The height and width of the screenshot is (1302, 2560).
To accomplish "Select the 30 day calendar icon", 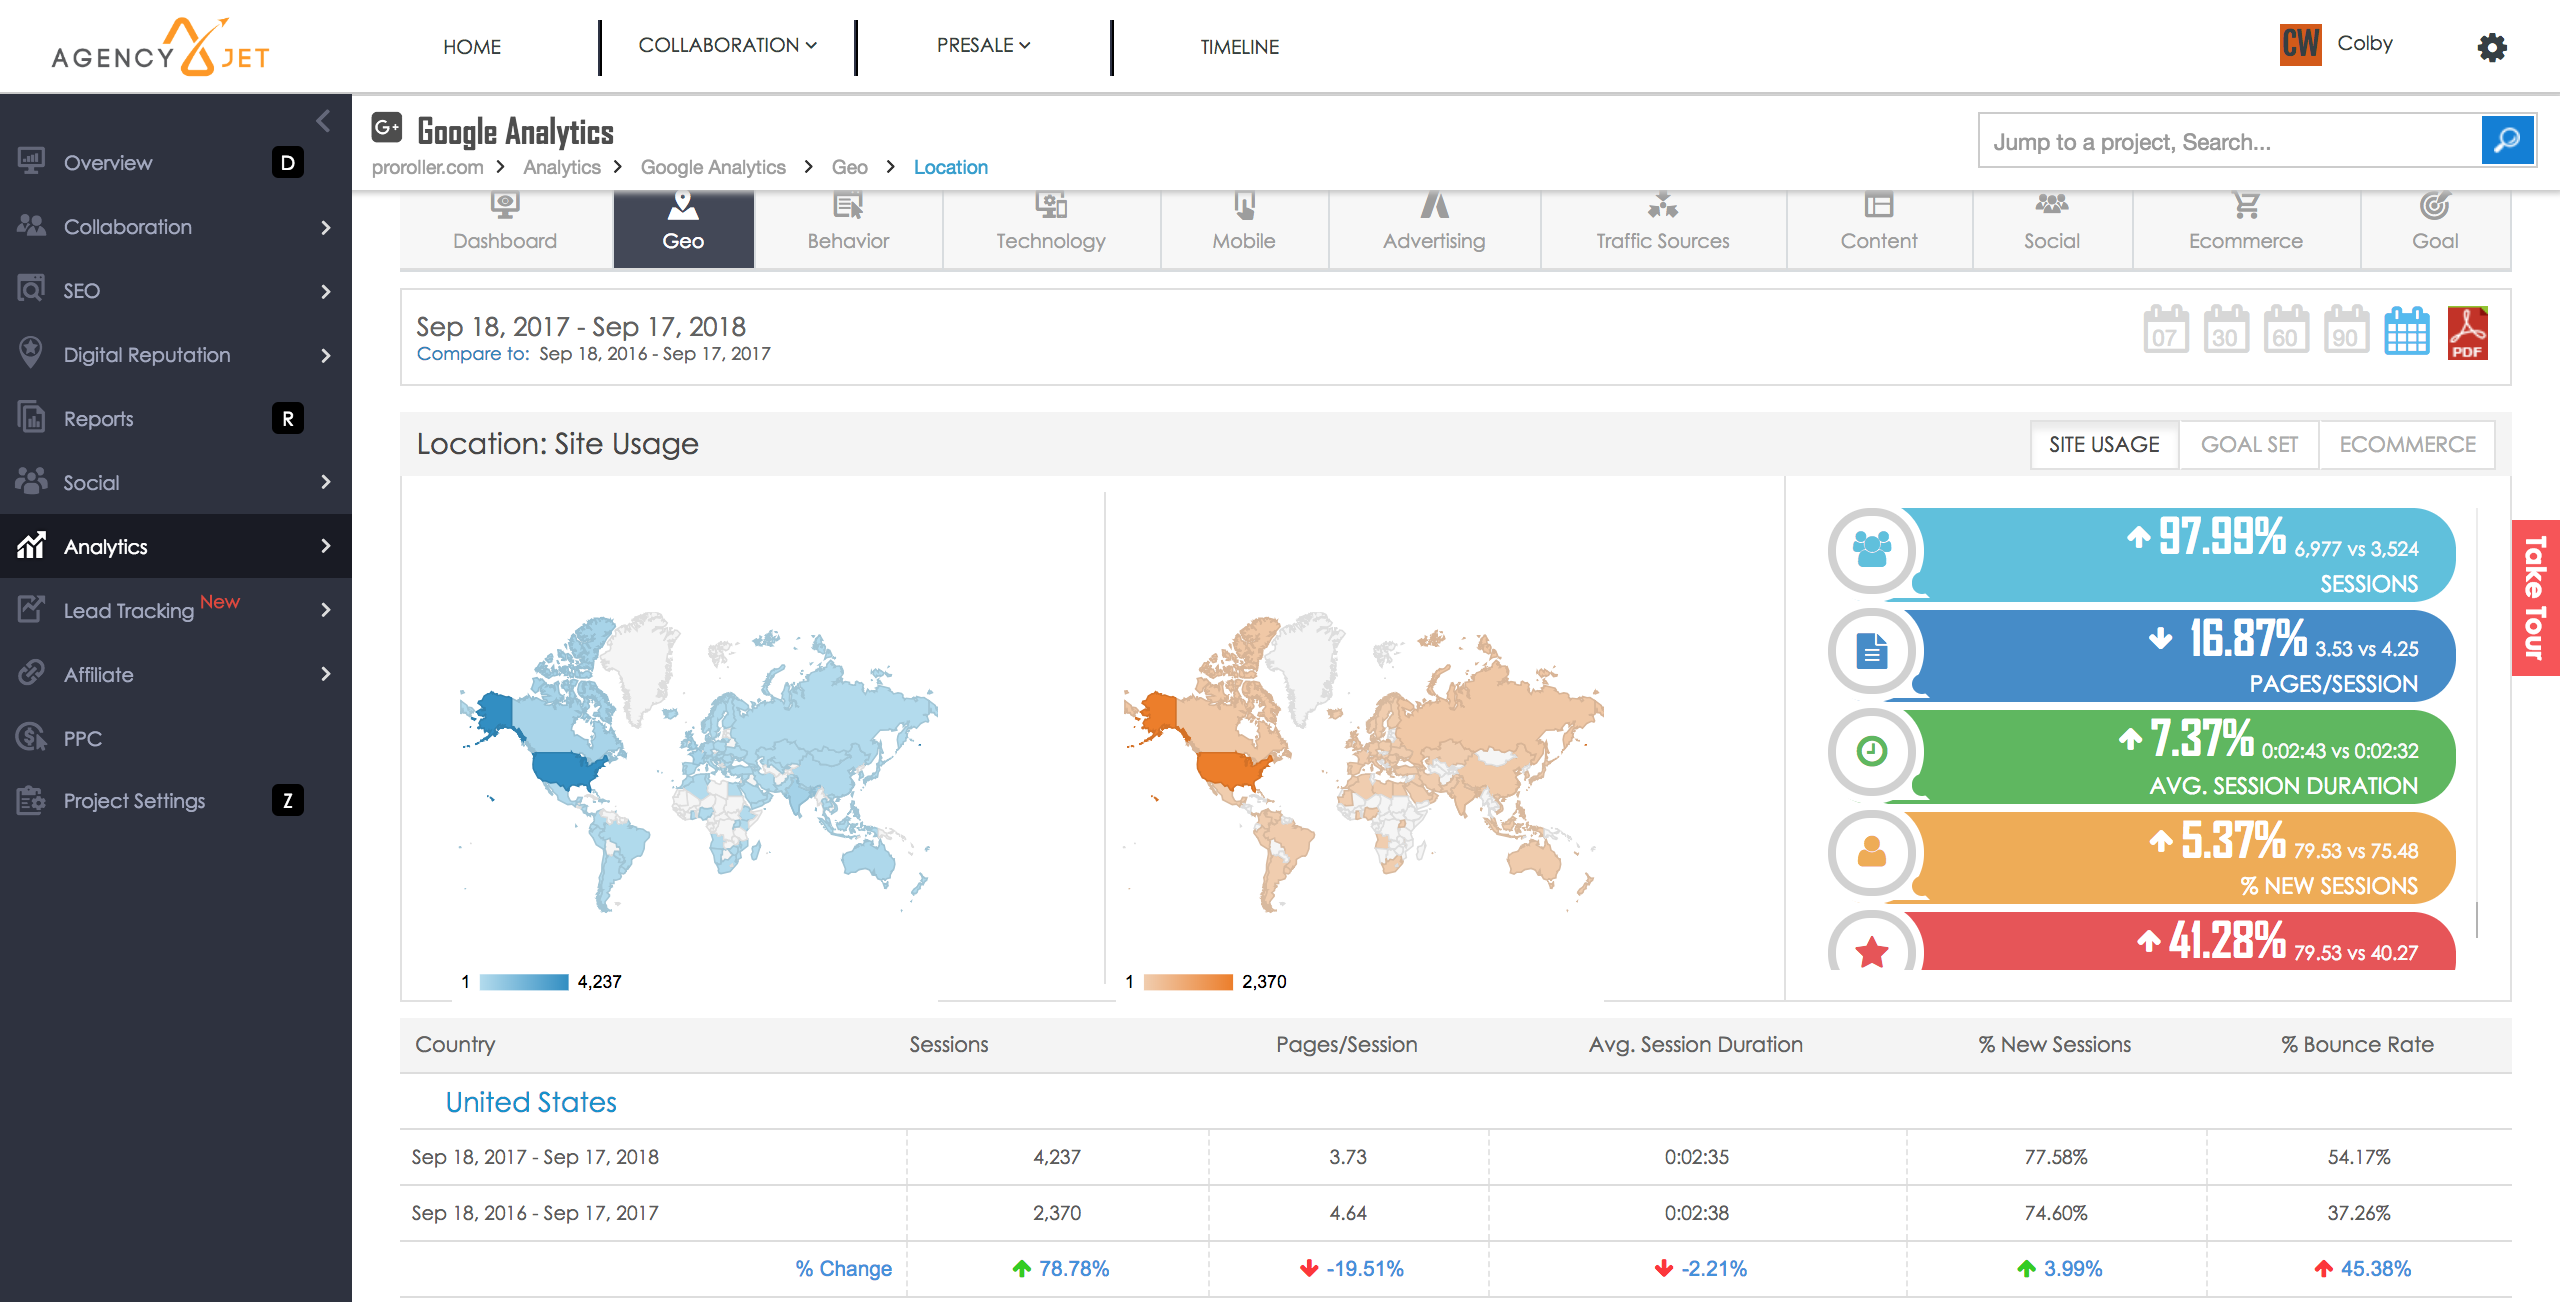I will pyautogui.click(x=2225, y=331).
